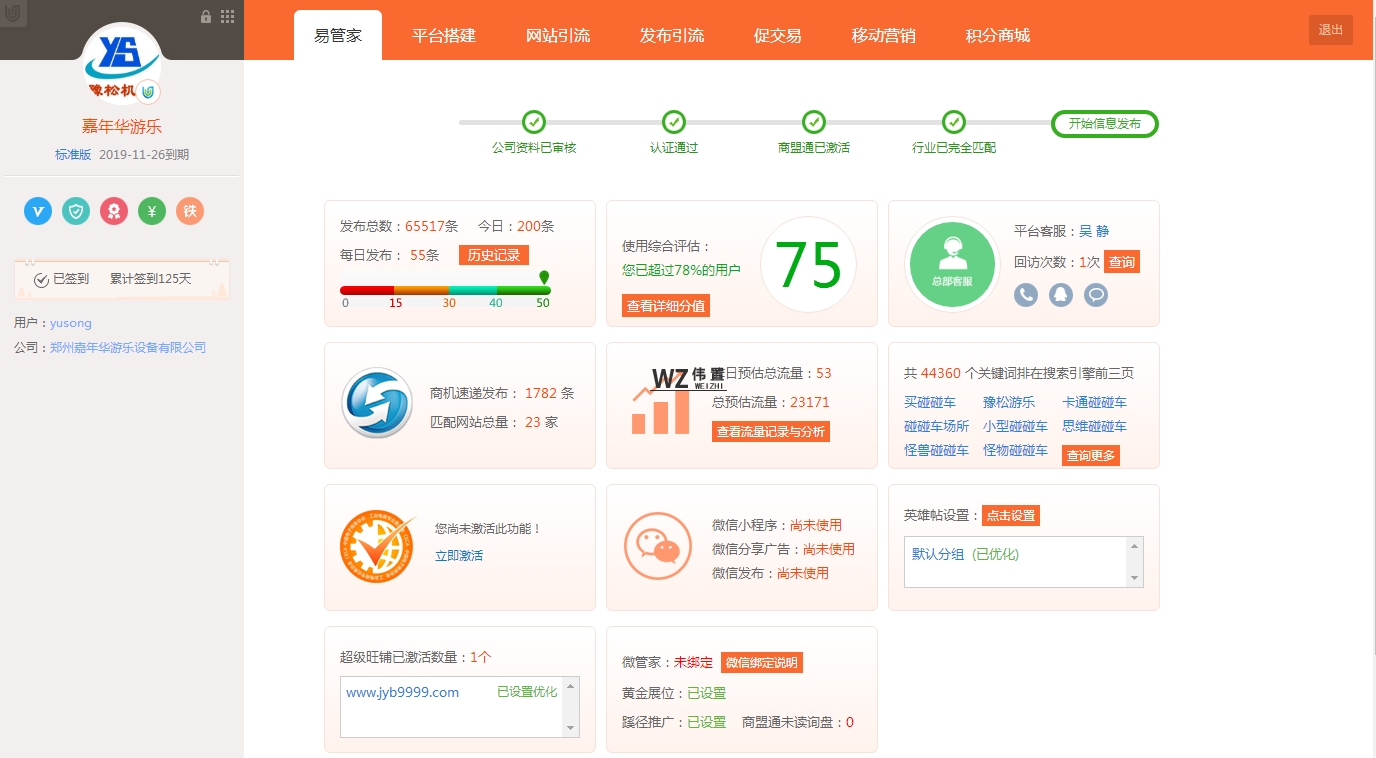Click the blue V badge icon

[38, 211]
